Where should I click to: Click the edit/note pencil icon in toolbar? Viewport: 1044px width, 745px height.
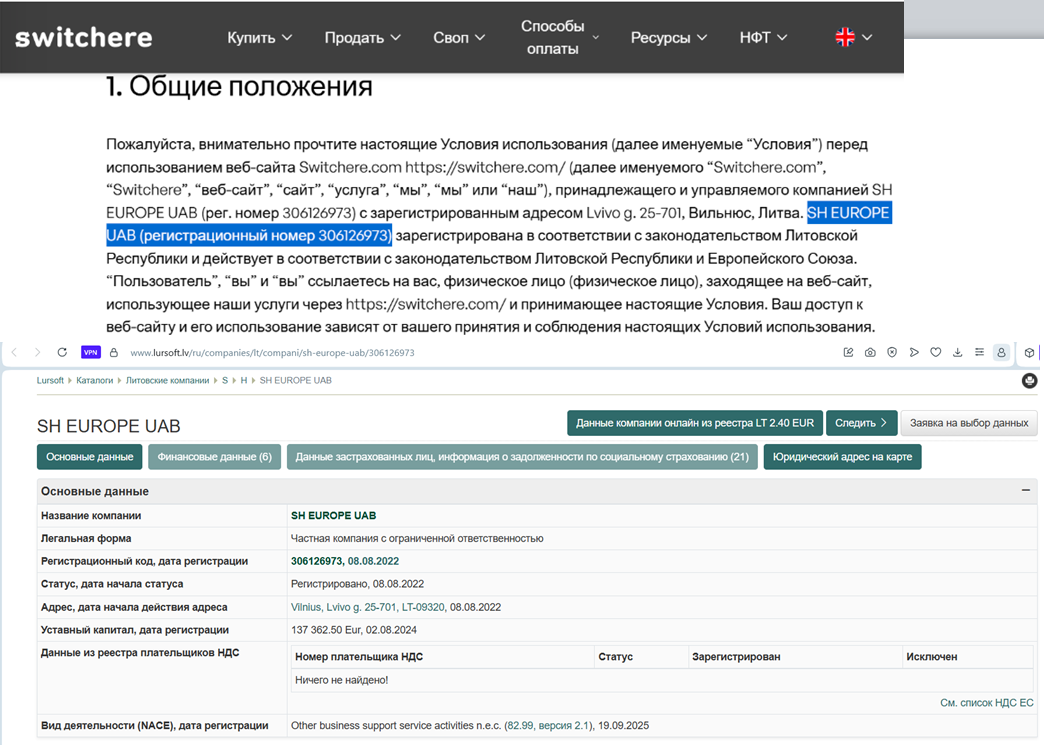point(848,352)
